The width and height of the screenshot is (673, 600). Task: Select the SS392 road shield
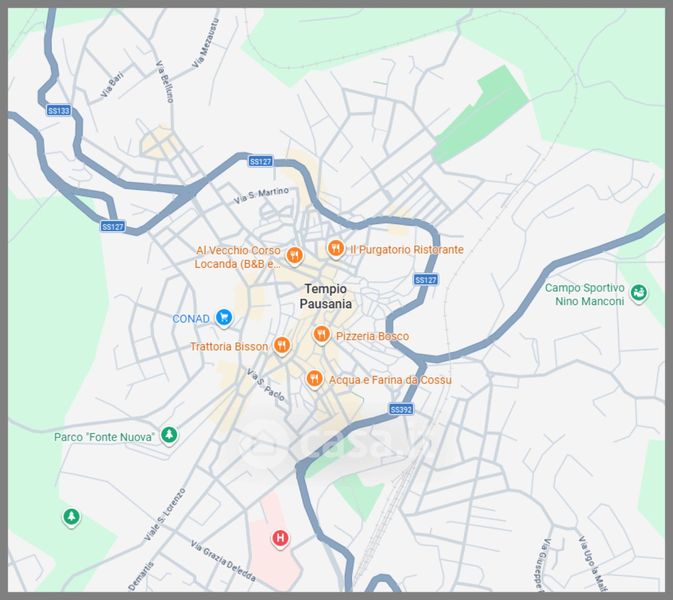401,410
